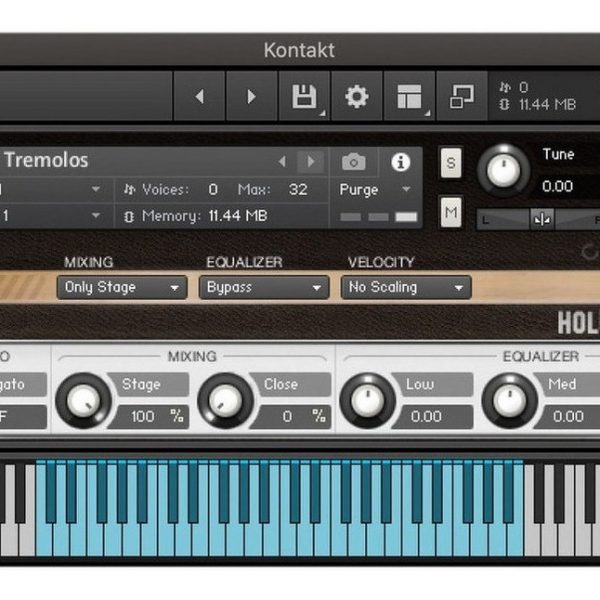Viewport: 600px width, 600px height.
Task: Select previous instrument beside Tremolos name
Action: click(283, 161)
